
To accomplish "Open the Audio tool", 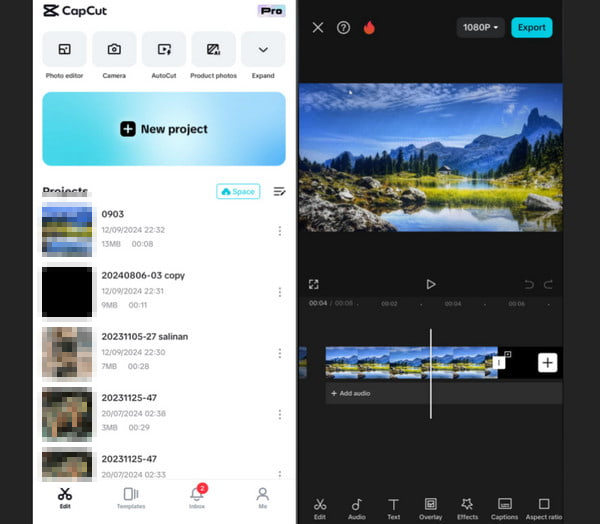I will (x=357, y=509).
